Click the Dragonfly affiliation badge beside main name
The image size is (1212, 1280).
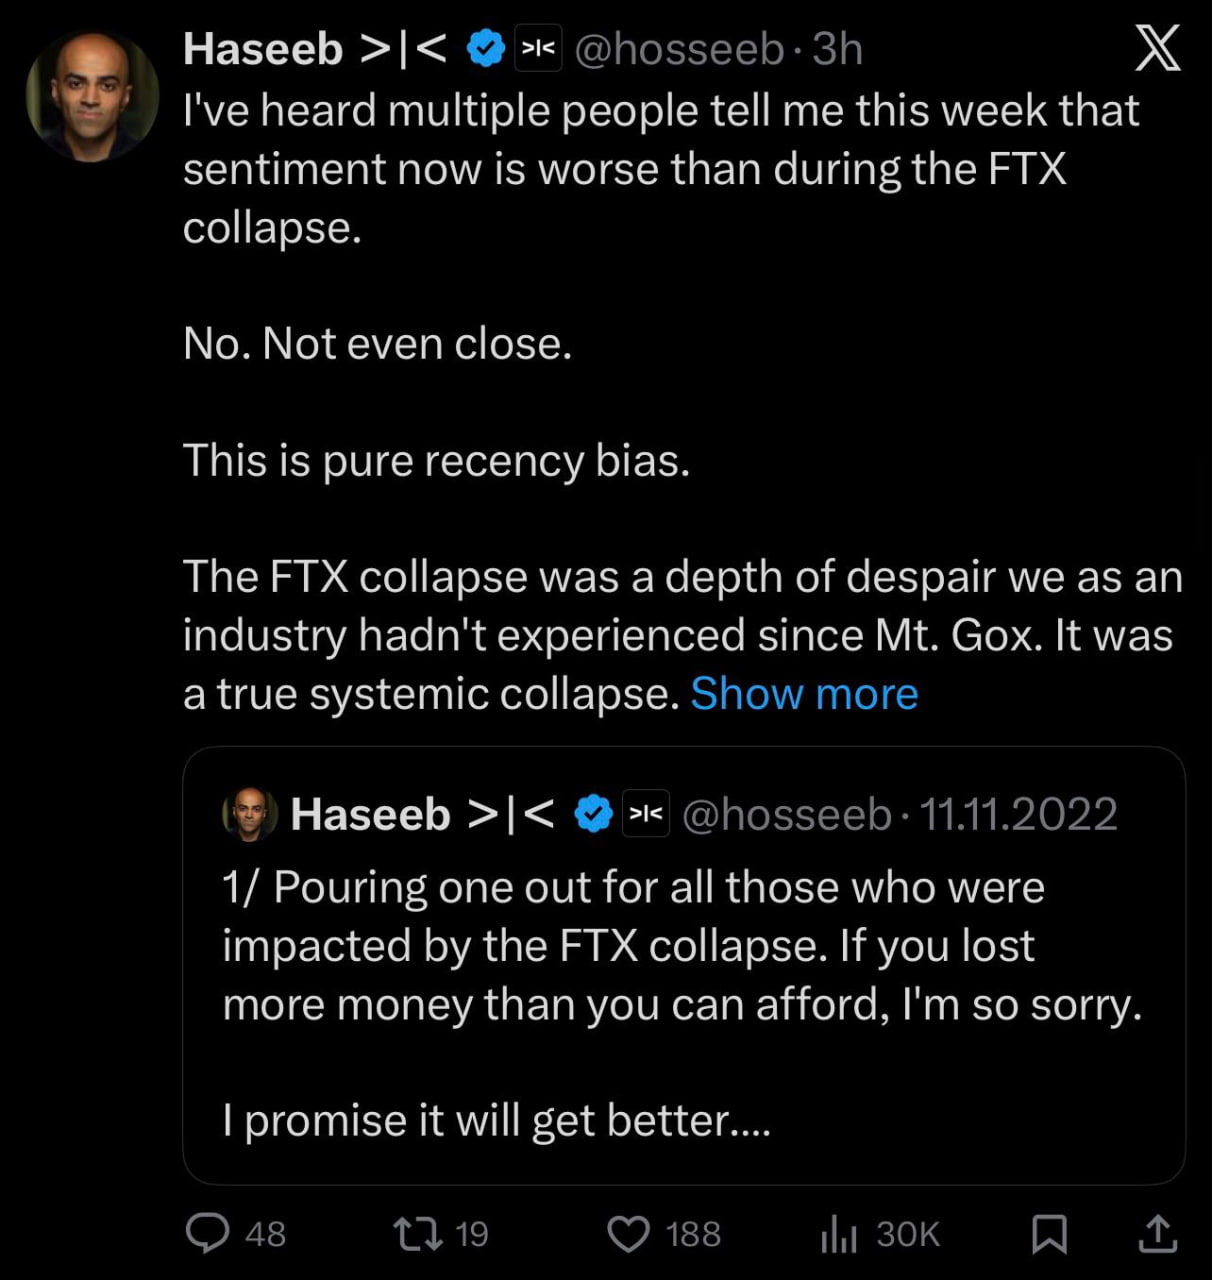click(x=538, y=49)
